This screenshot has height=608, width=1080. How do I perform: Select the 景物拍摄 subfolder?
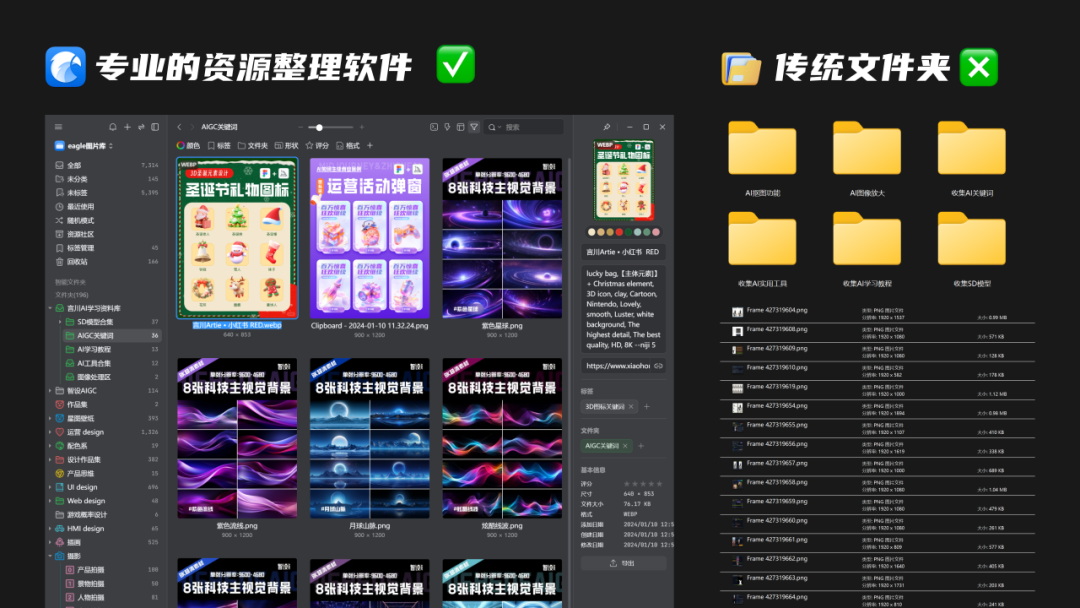click(111, 583)
